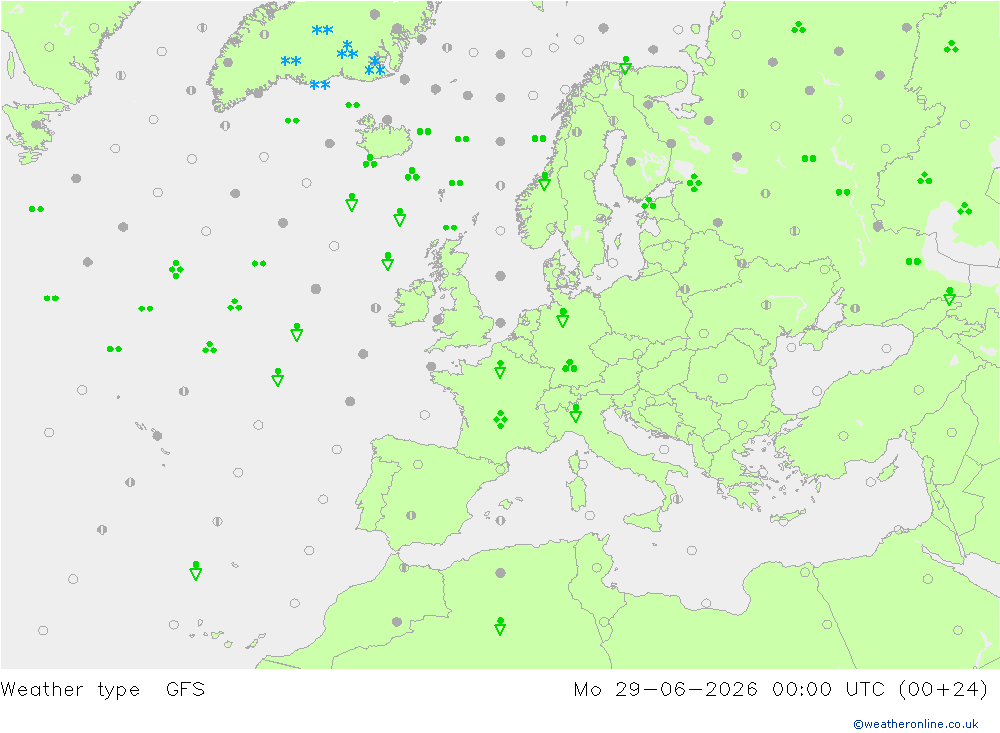Image resolution: width=1000 pixels, height=733 pixels.
Task: Select the clear-sky circle in northern Spain
Action: (x=418, y=464)
